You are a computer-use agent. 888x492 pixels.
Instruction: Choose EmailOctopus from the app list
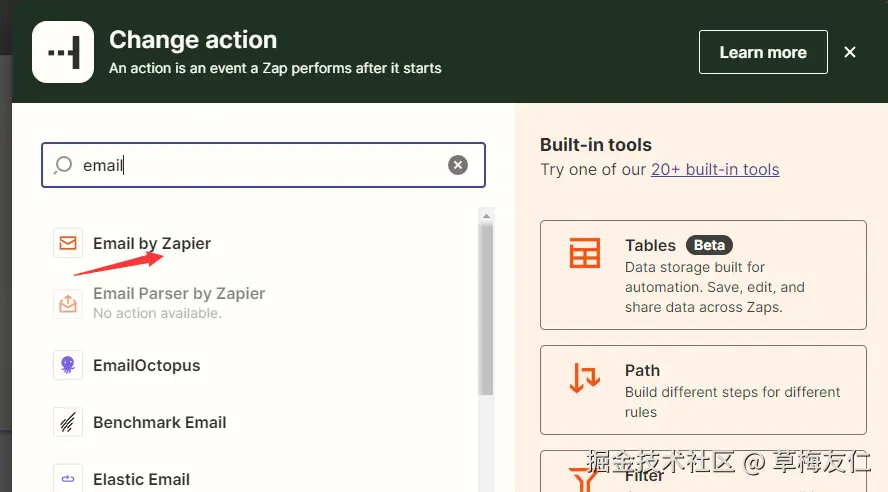[x=146, y=365]
